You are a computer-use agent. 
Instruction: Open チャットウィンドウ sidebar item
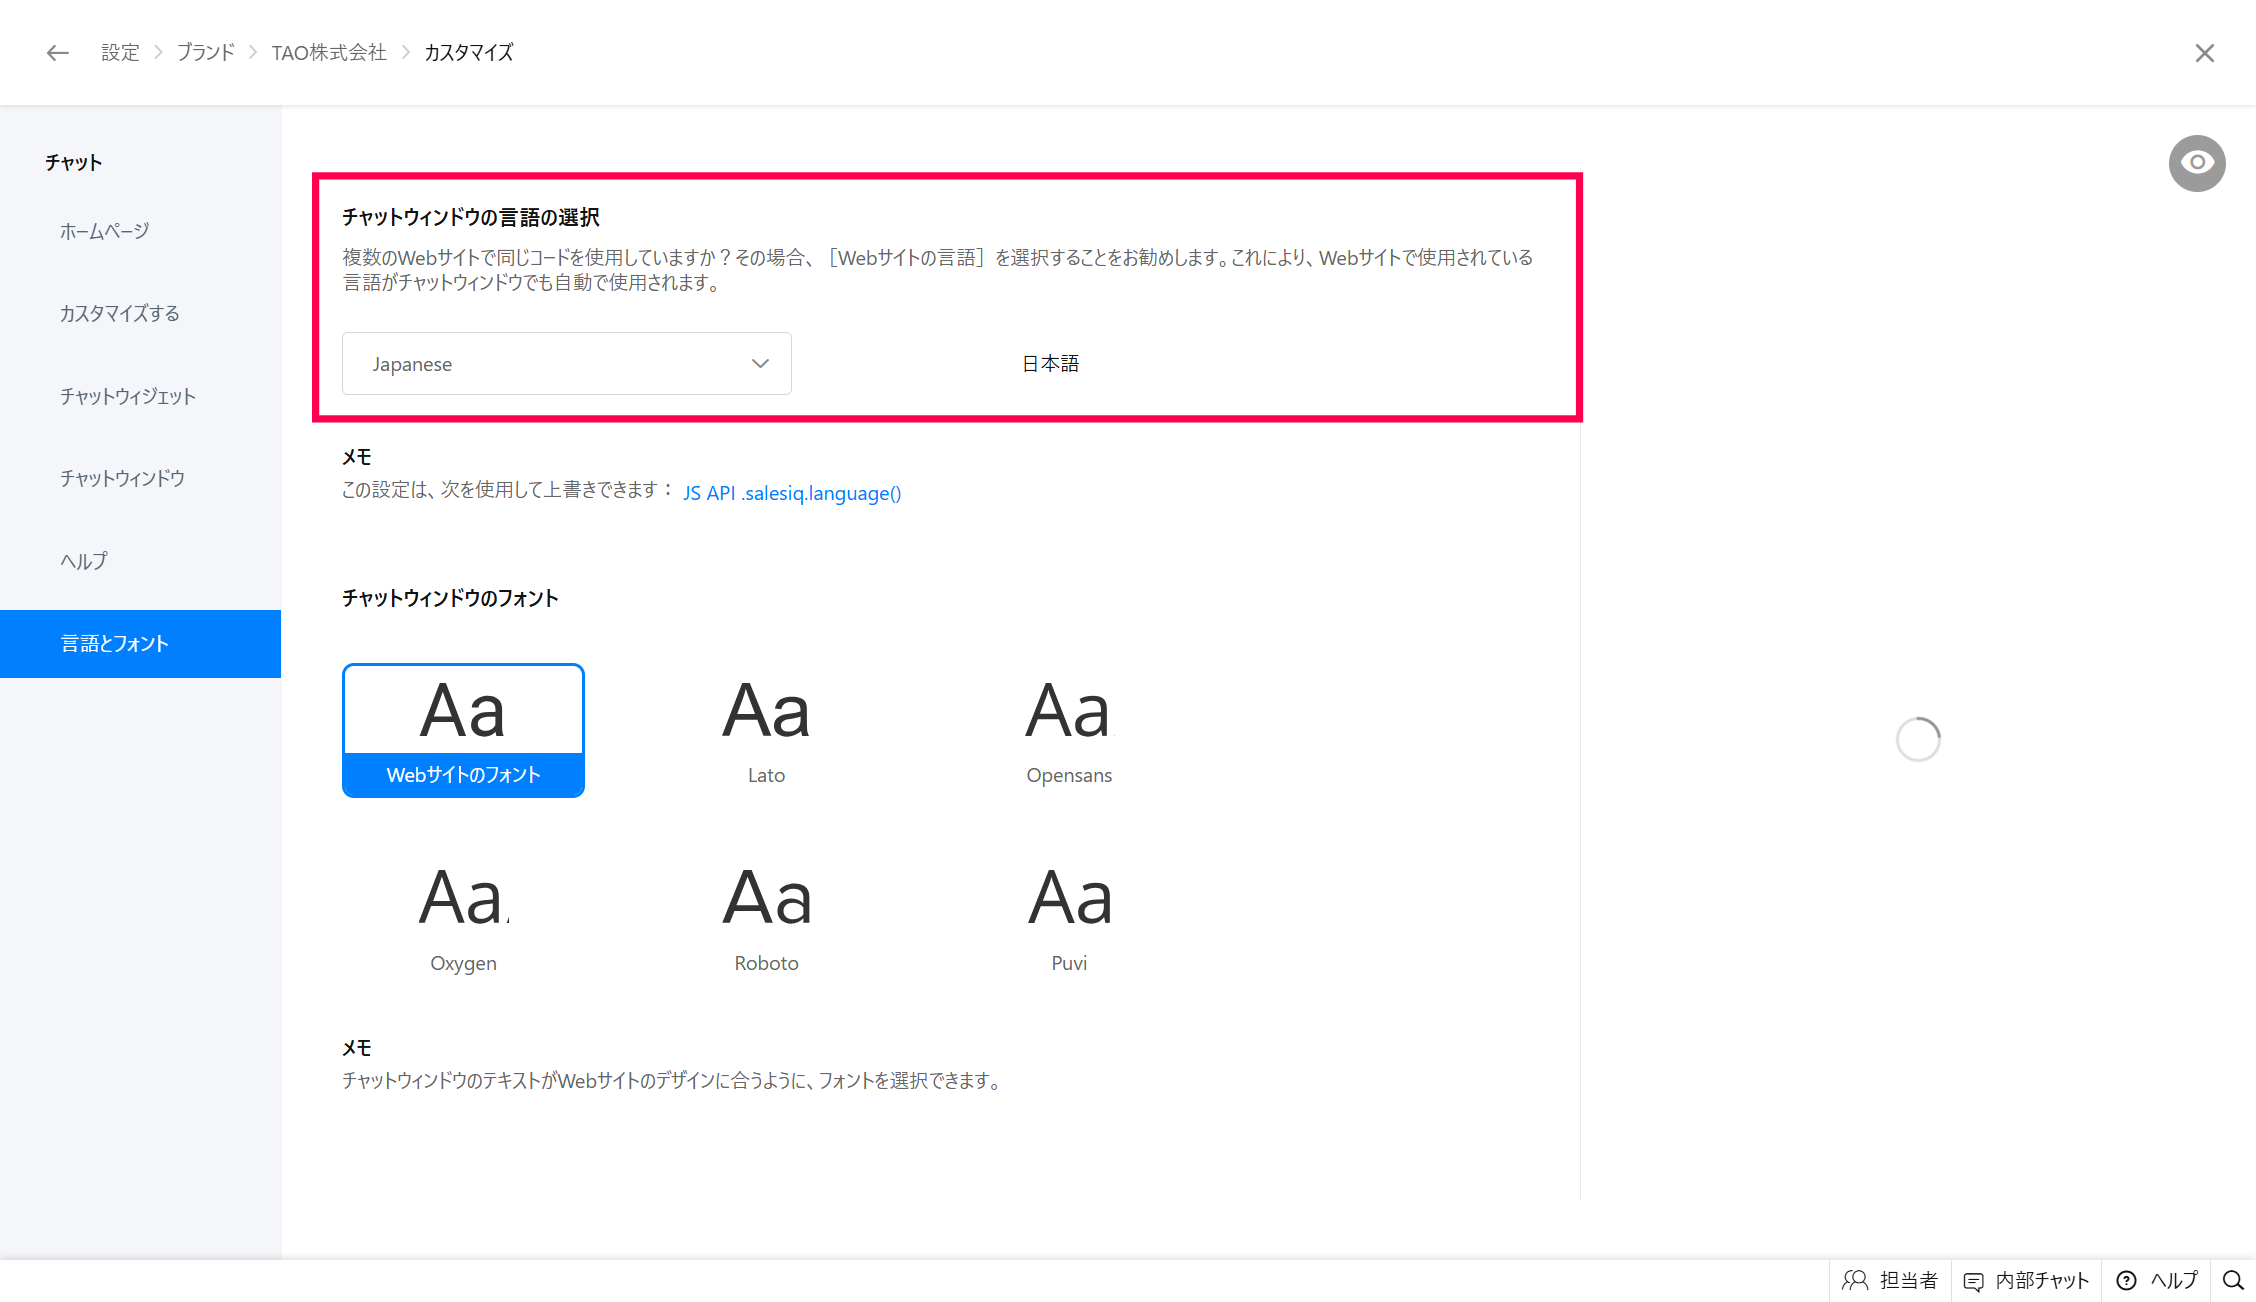122,478
